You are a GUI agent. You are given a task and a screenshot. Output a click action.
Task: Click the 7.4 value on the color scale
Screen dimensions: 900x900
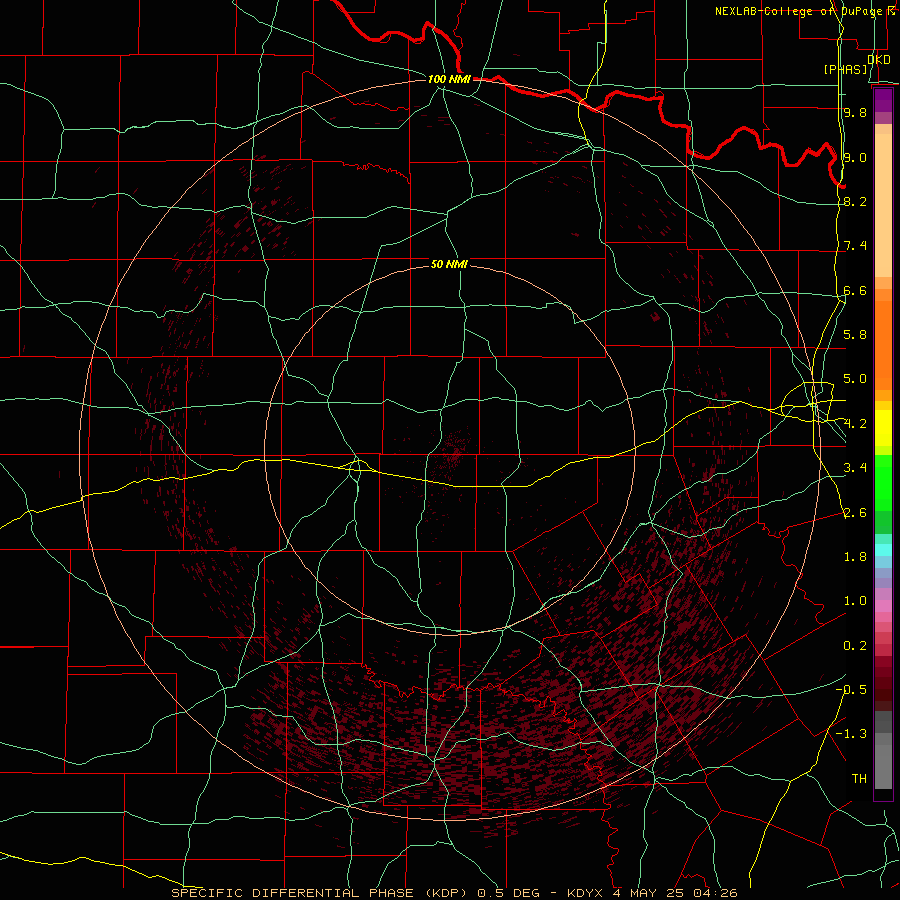[x=855, y=246]
